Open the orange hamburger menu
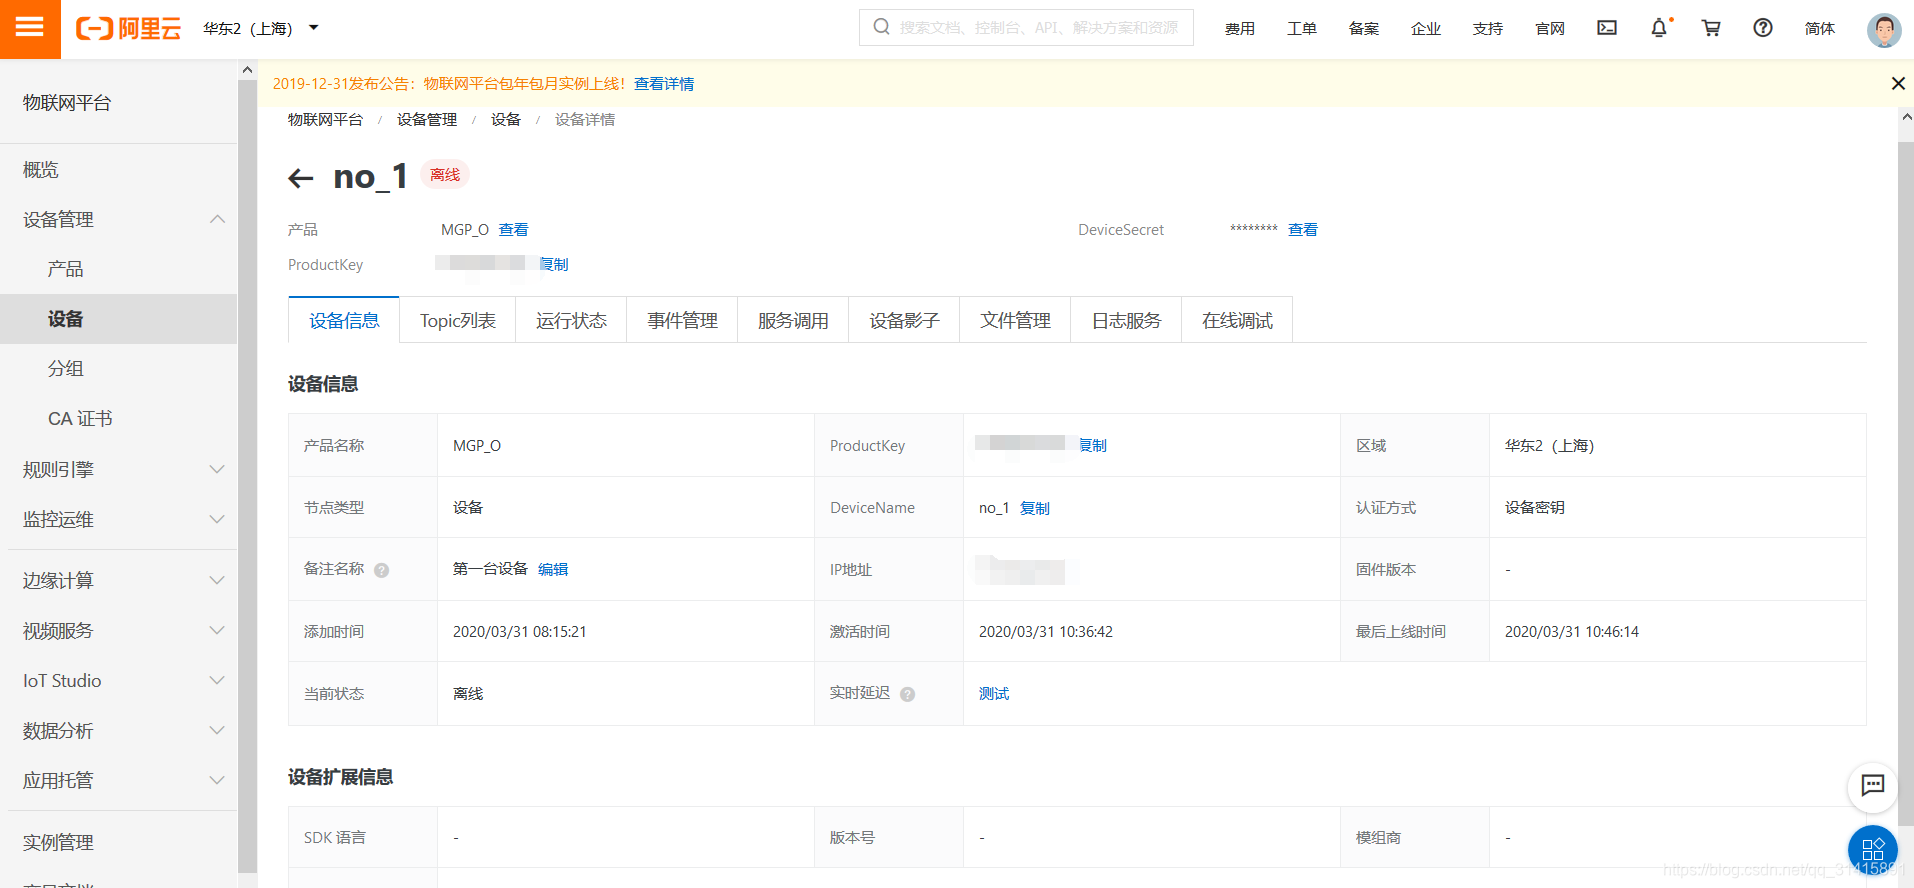 [30, 29]
